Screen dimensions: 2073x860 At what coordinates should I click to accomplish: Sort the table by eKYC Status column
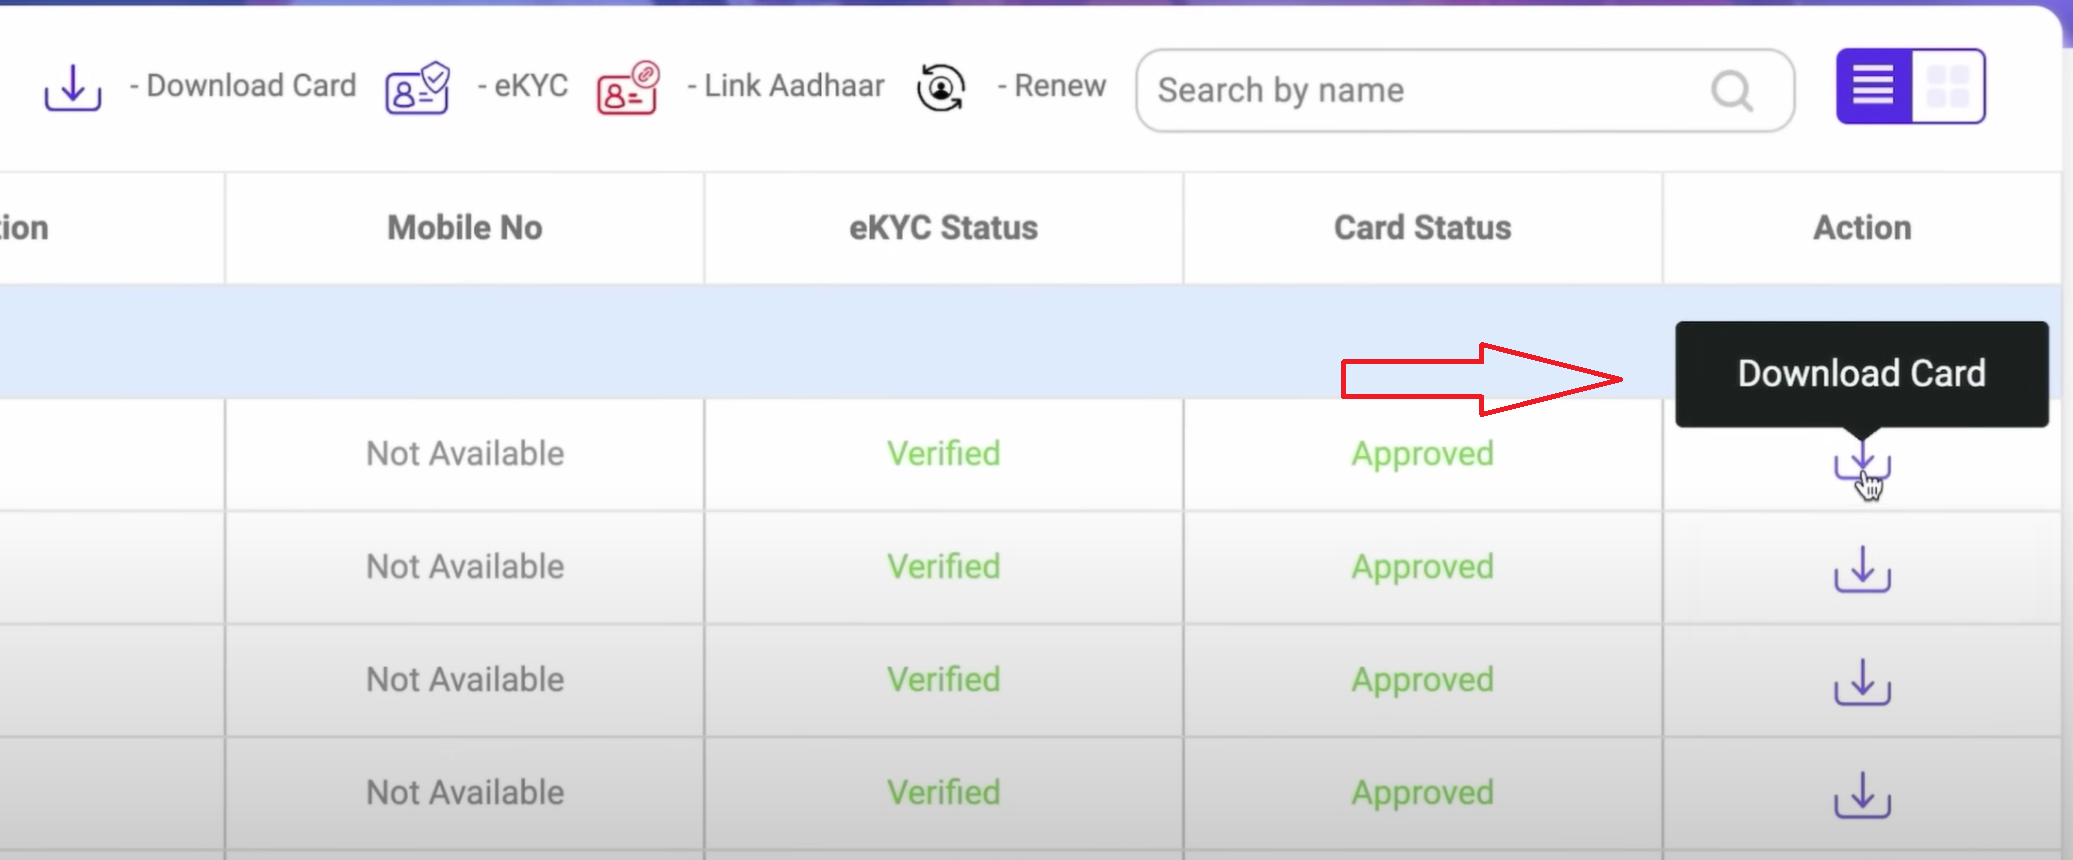point(941,227)
